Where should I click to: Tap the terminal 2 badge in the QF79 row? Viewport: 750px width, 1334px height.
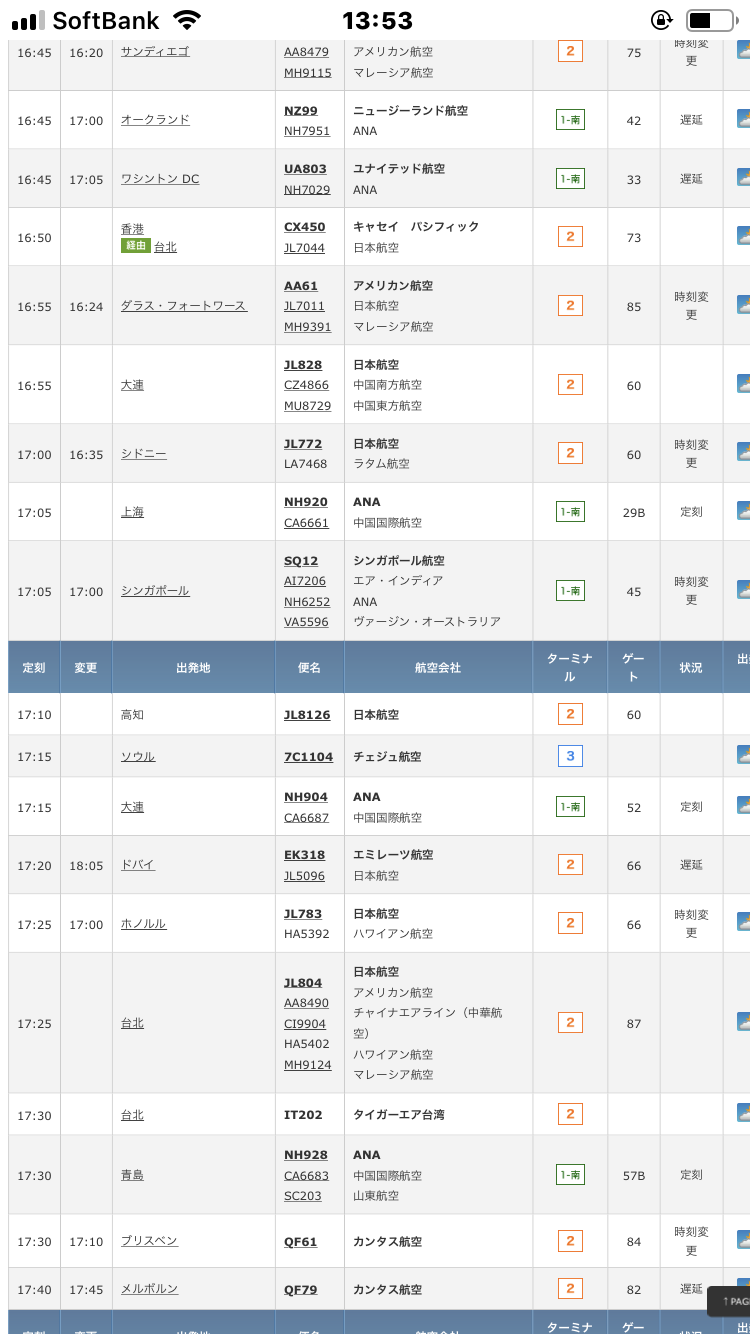570,1289
